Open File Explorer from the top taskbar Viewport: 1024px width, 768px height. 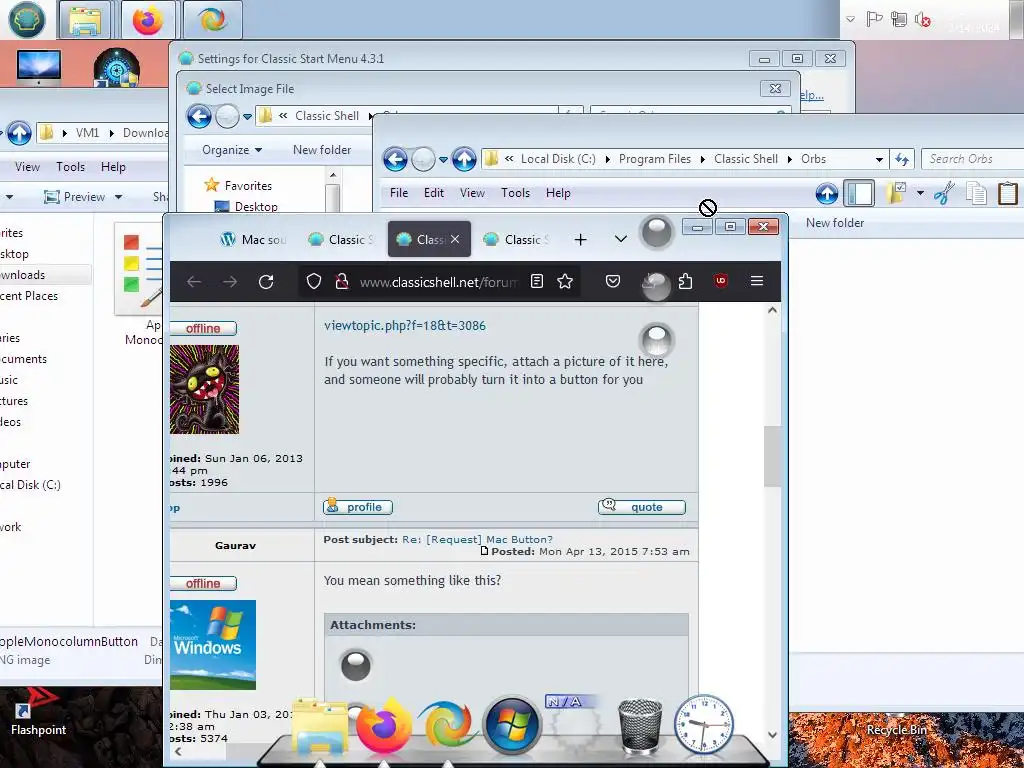click(x=85, y=20)
